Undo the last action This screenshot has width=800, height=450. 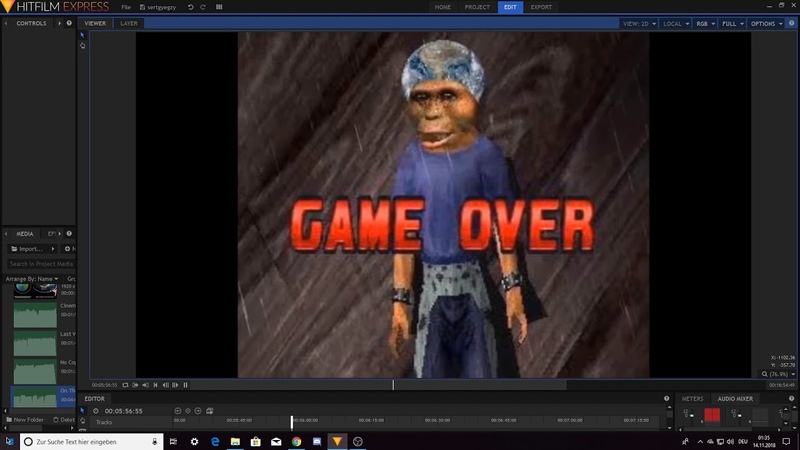[x=190, y=7]
